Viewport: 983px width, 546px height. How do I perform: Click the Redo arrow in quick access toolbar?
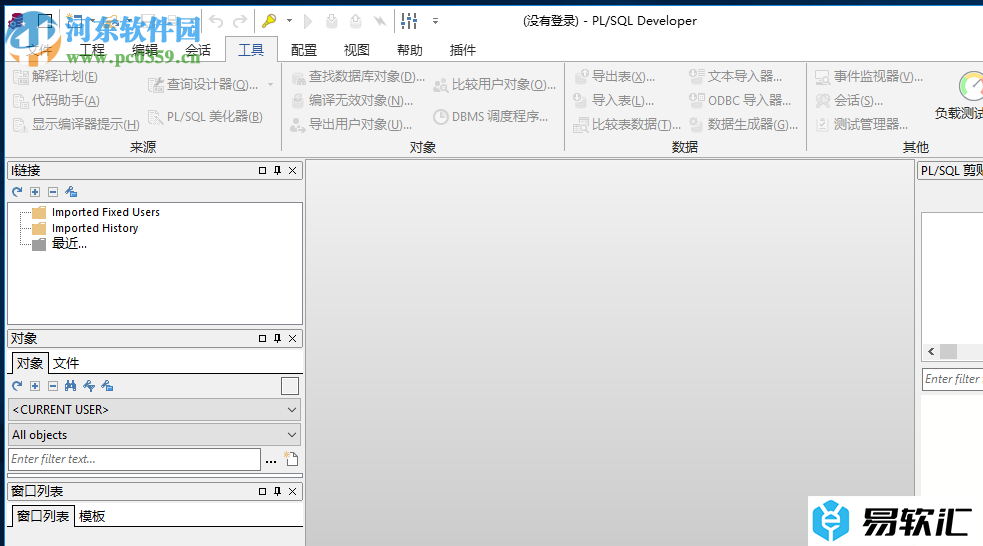[x=240, y=21]
